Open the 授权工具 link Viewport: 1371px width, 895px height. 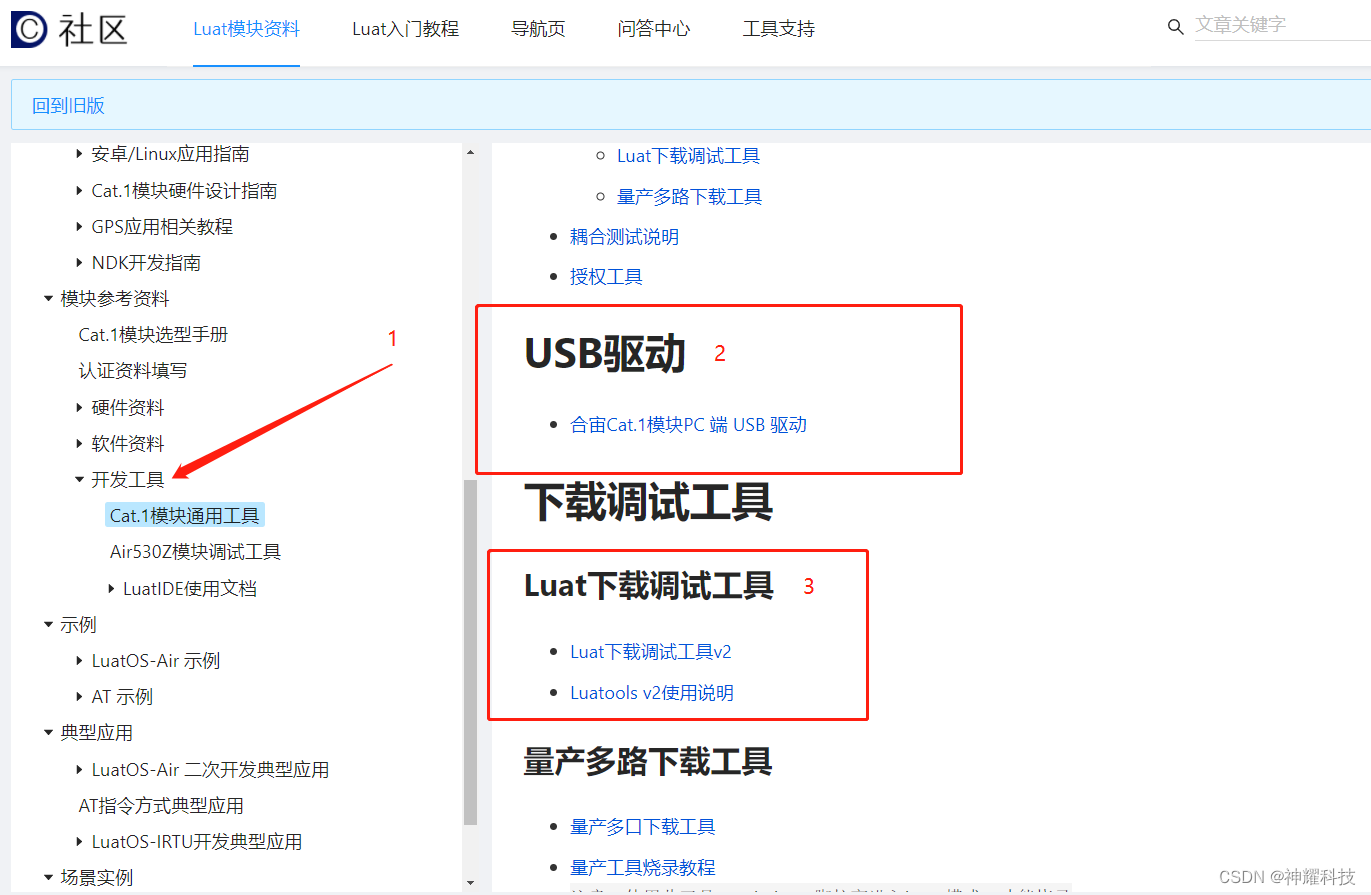click(606, 277)
